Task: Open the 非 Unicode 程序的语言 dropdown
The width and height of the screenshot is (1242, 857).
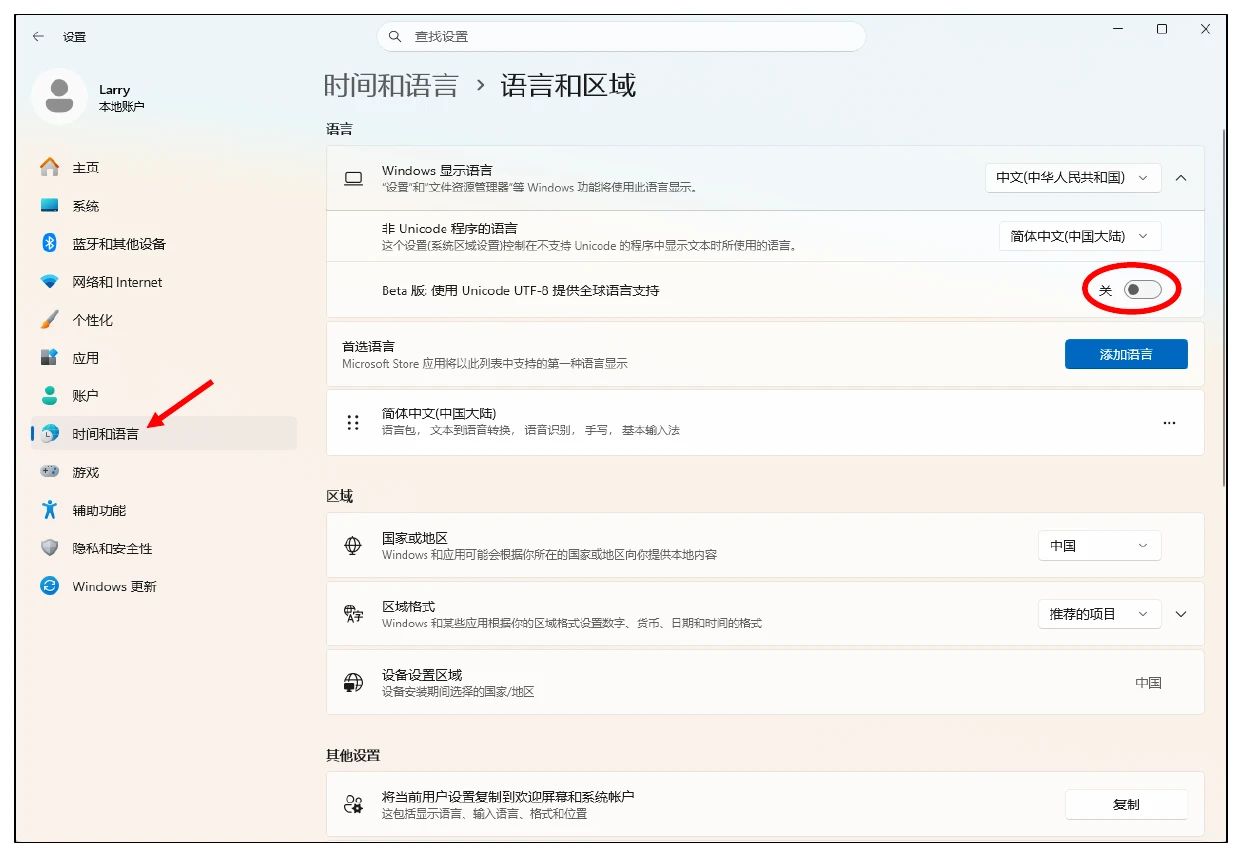Action: [x=1080, y=236]
